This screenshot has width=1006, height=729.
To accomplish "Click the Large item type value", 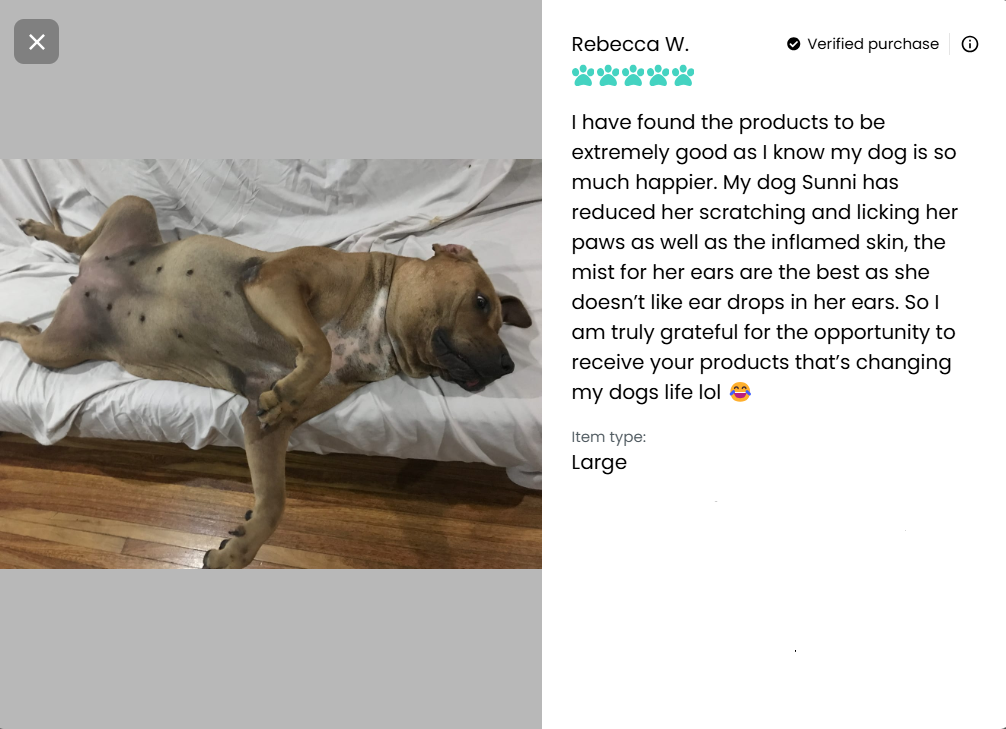I will [599, 462].
